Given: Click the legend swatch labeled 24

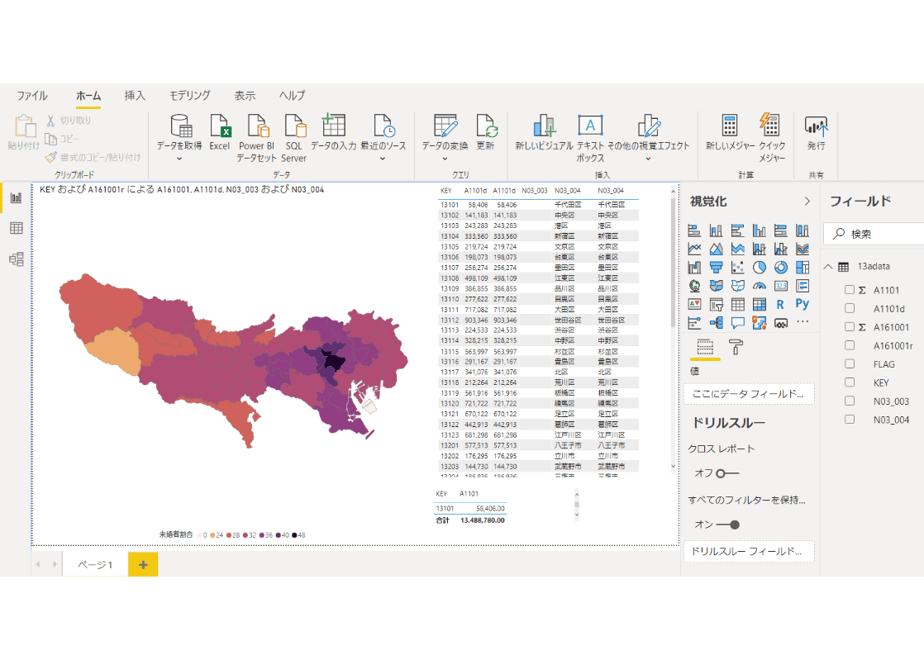Looking at the screenshot, I should (213, 535).
